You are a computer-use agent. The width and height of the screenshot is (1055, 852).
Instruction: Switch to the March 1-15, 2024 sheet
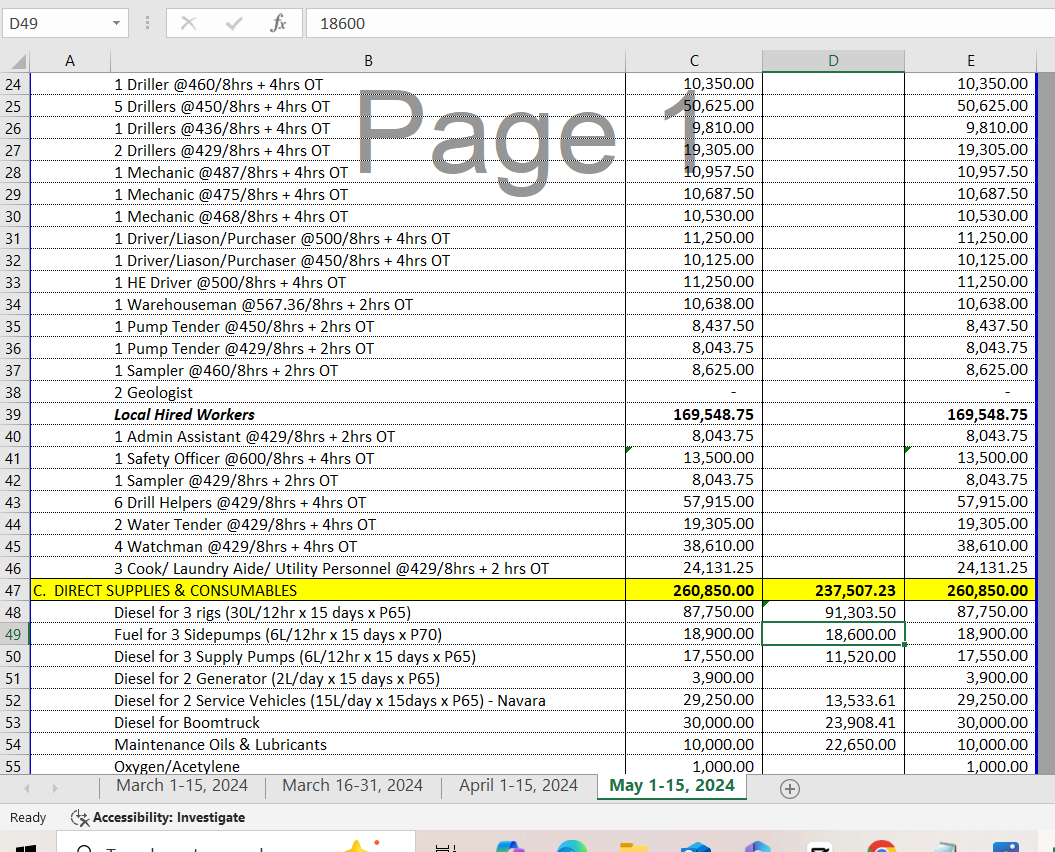tap(182, 785)
